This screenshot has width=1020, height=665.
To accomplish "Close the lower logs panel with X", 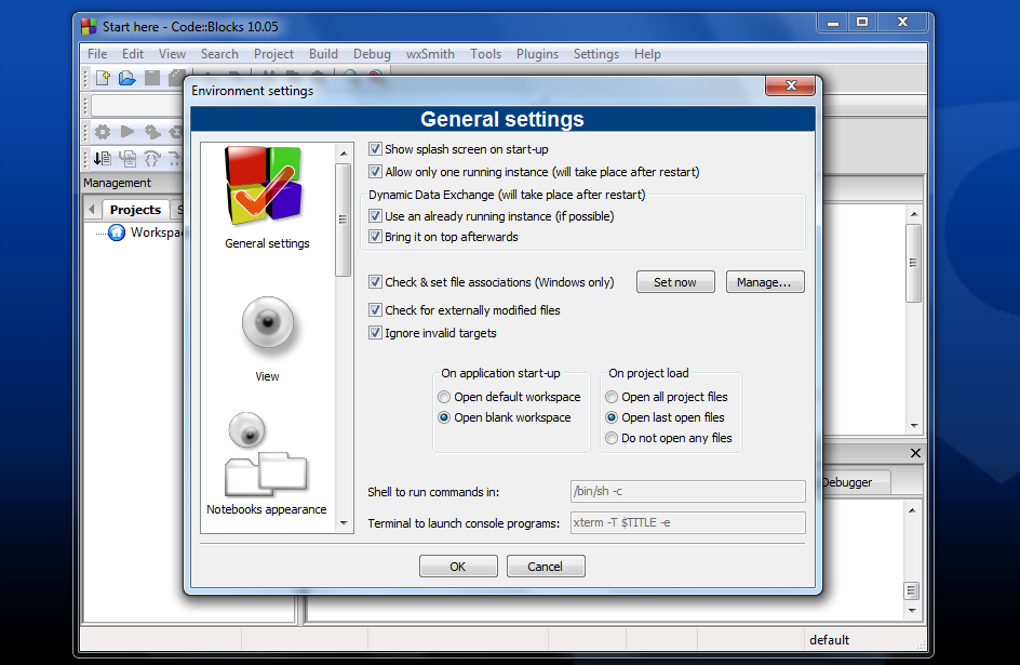I will pyautogui.click(x=915, y=453).
